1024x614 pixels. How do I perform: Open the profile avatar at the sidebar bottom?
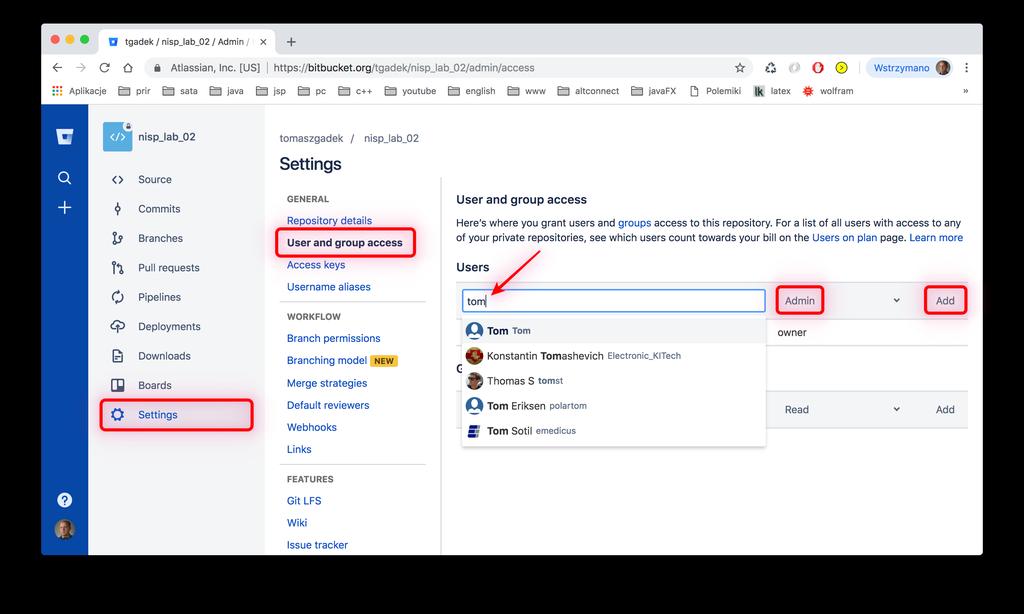pyautogui.click(x=64, y=528)
